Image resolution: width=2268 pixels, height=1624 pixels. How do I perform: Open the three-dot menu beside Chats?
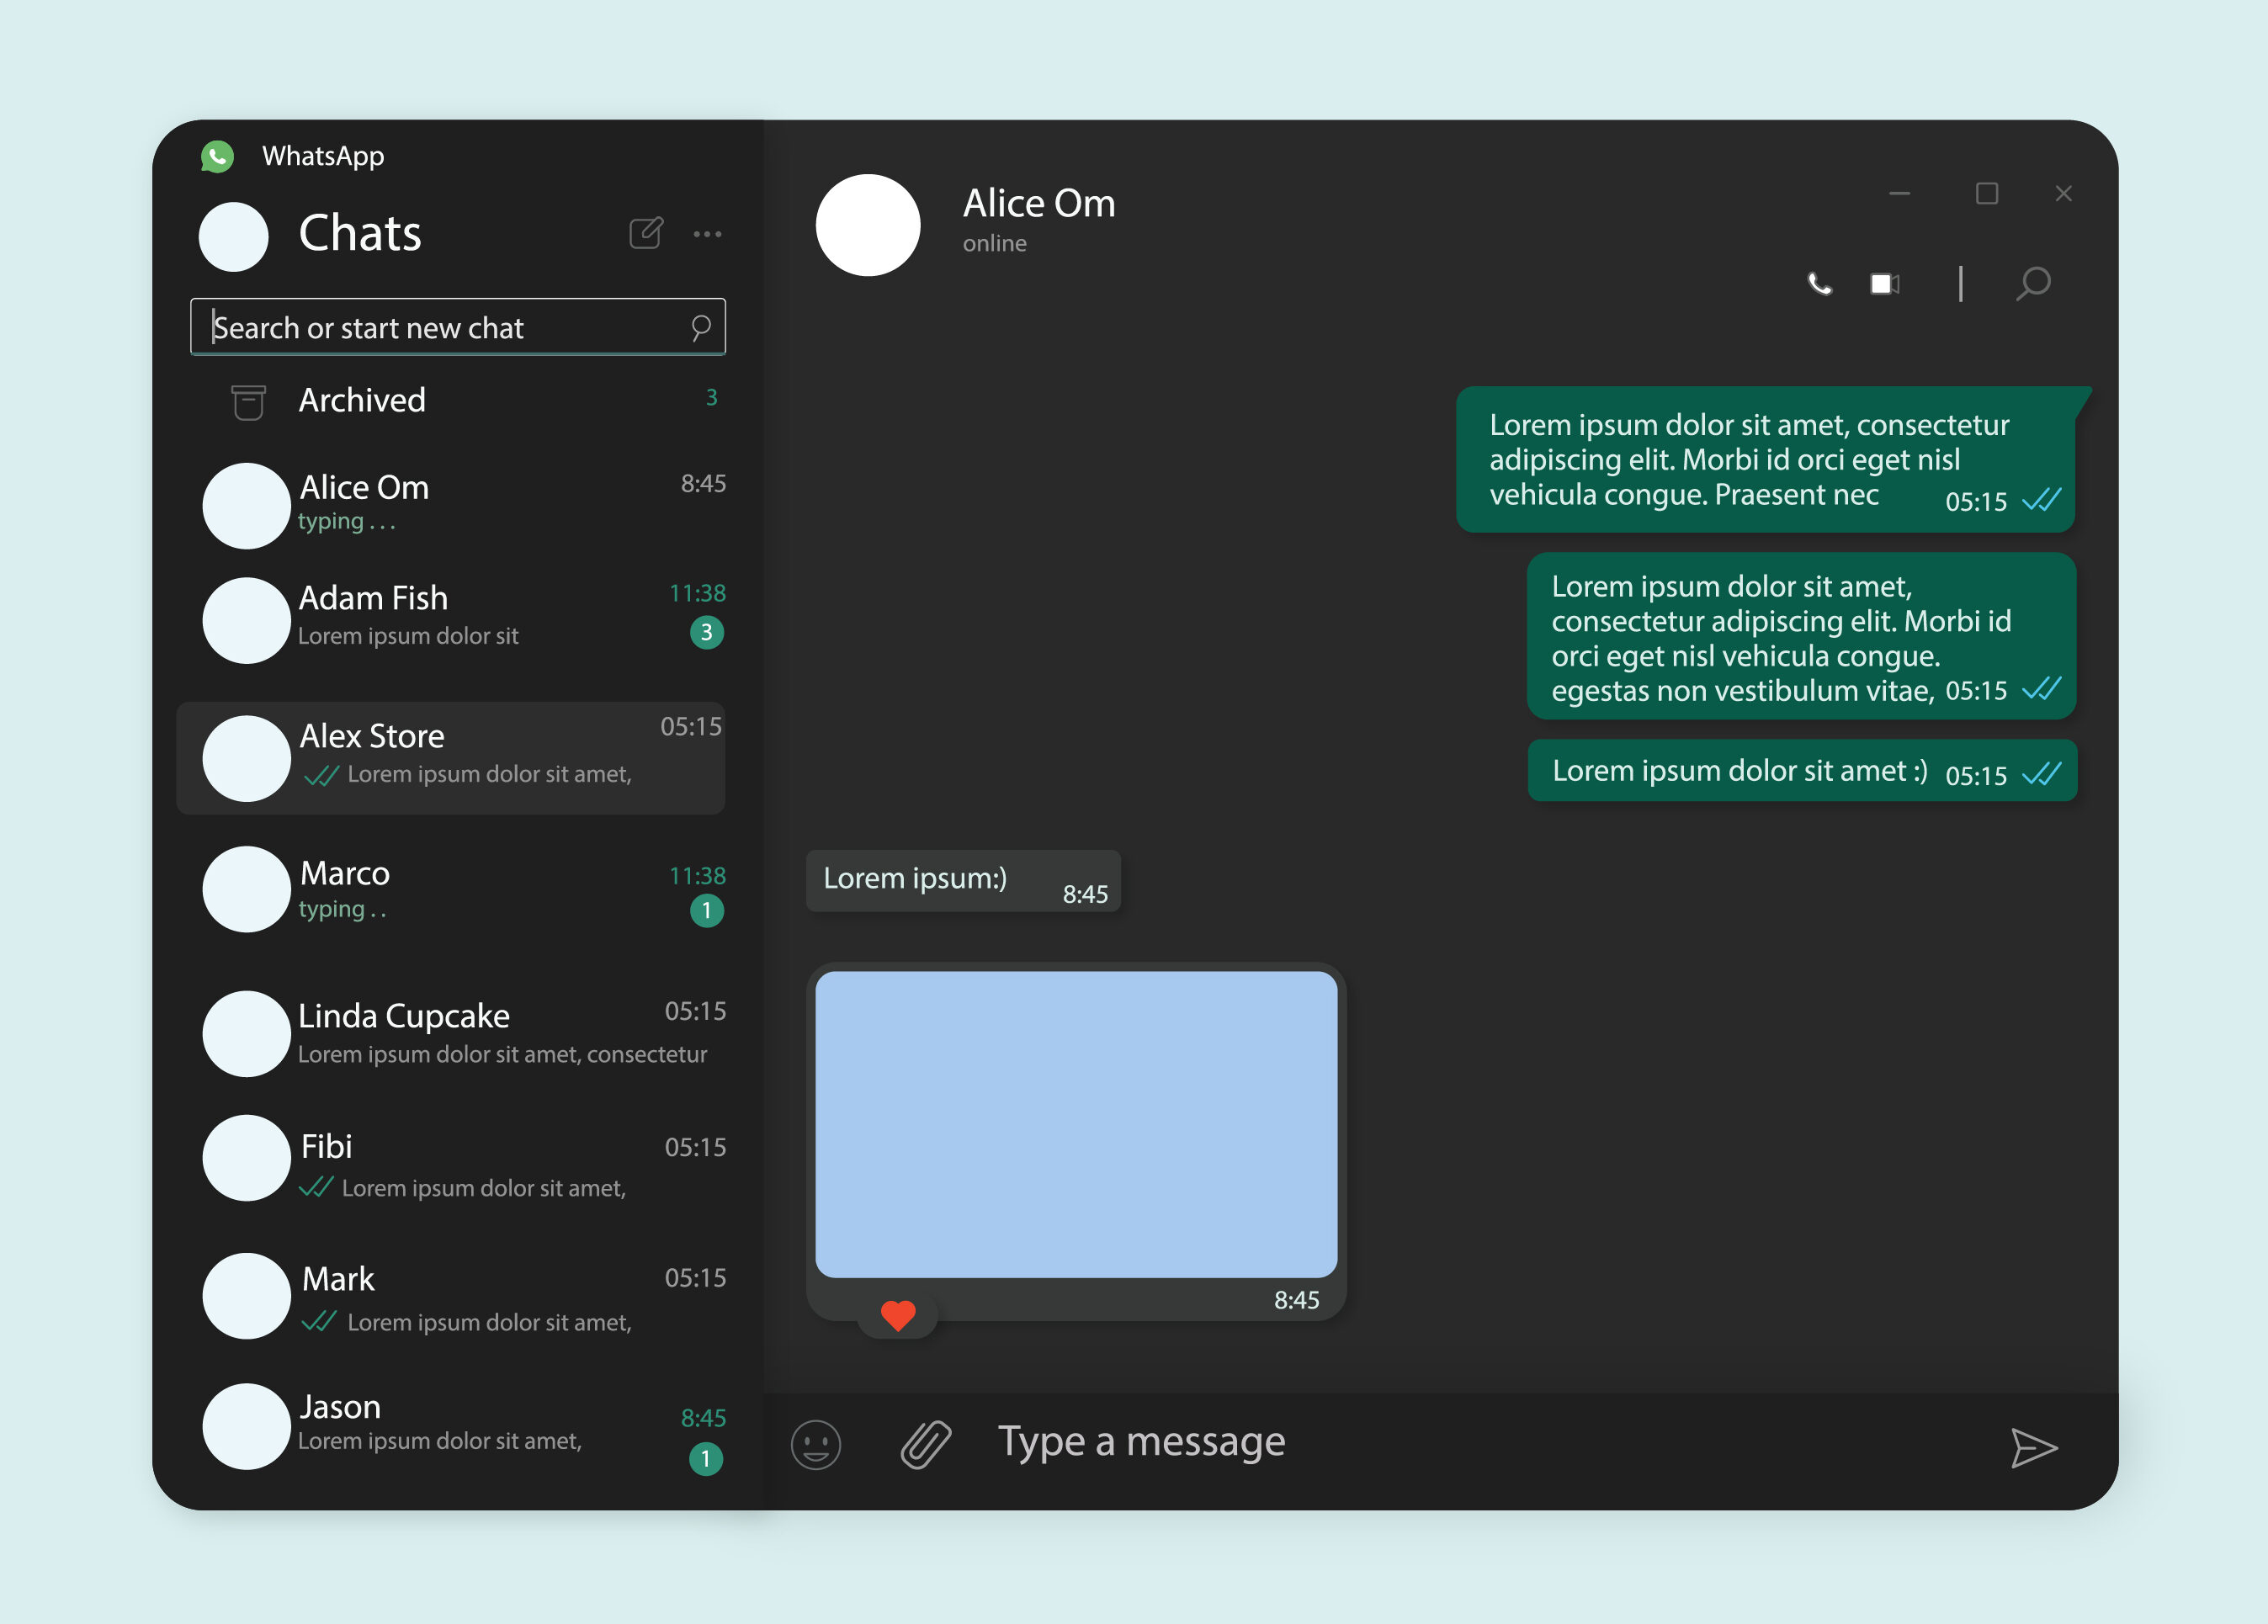click(x=707, y=234)
